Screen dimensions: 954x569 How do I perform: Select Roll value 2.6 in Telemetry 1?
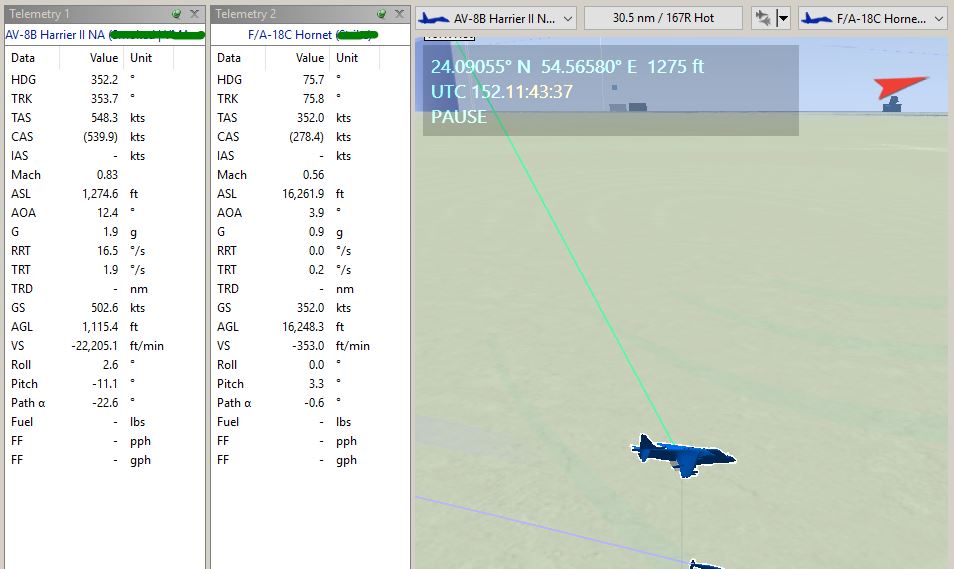click(111, 365)
